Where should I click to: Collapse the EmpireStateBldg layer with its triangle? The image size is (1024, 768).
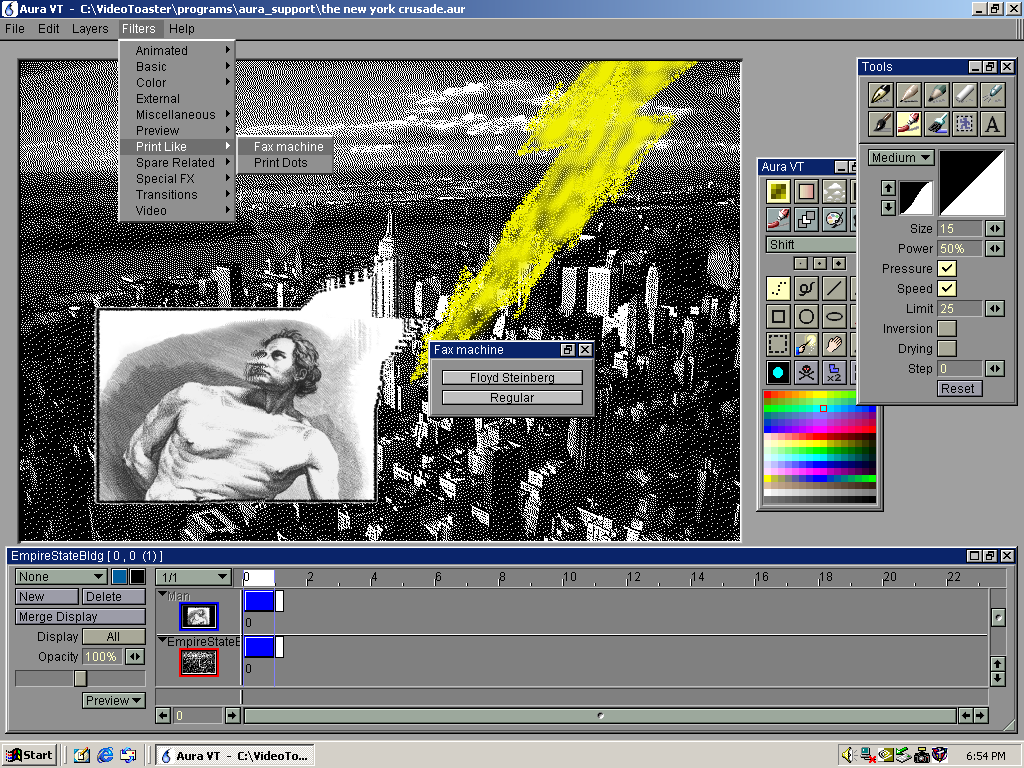point(163,640)
